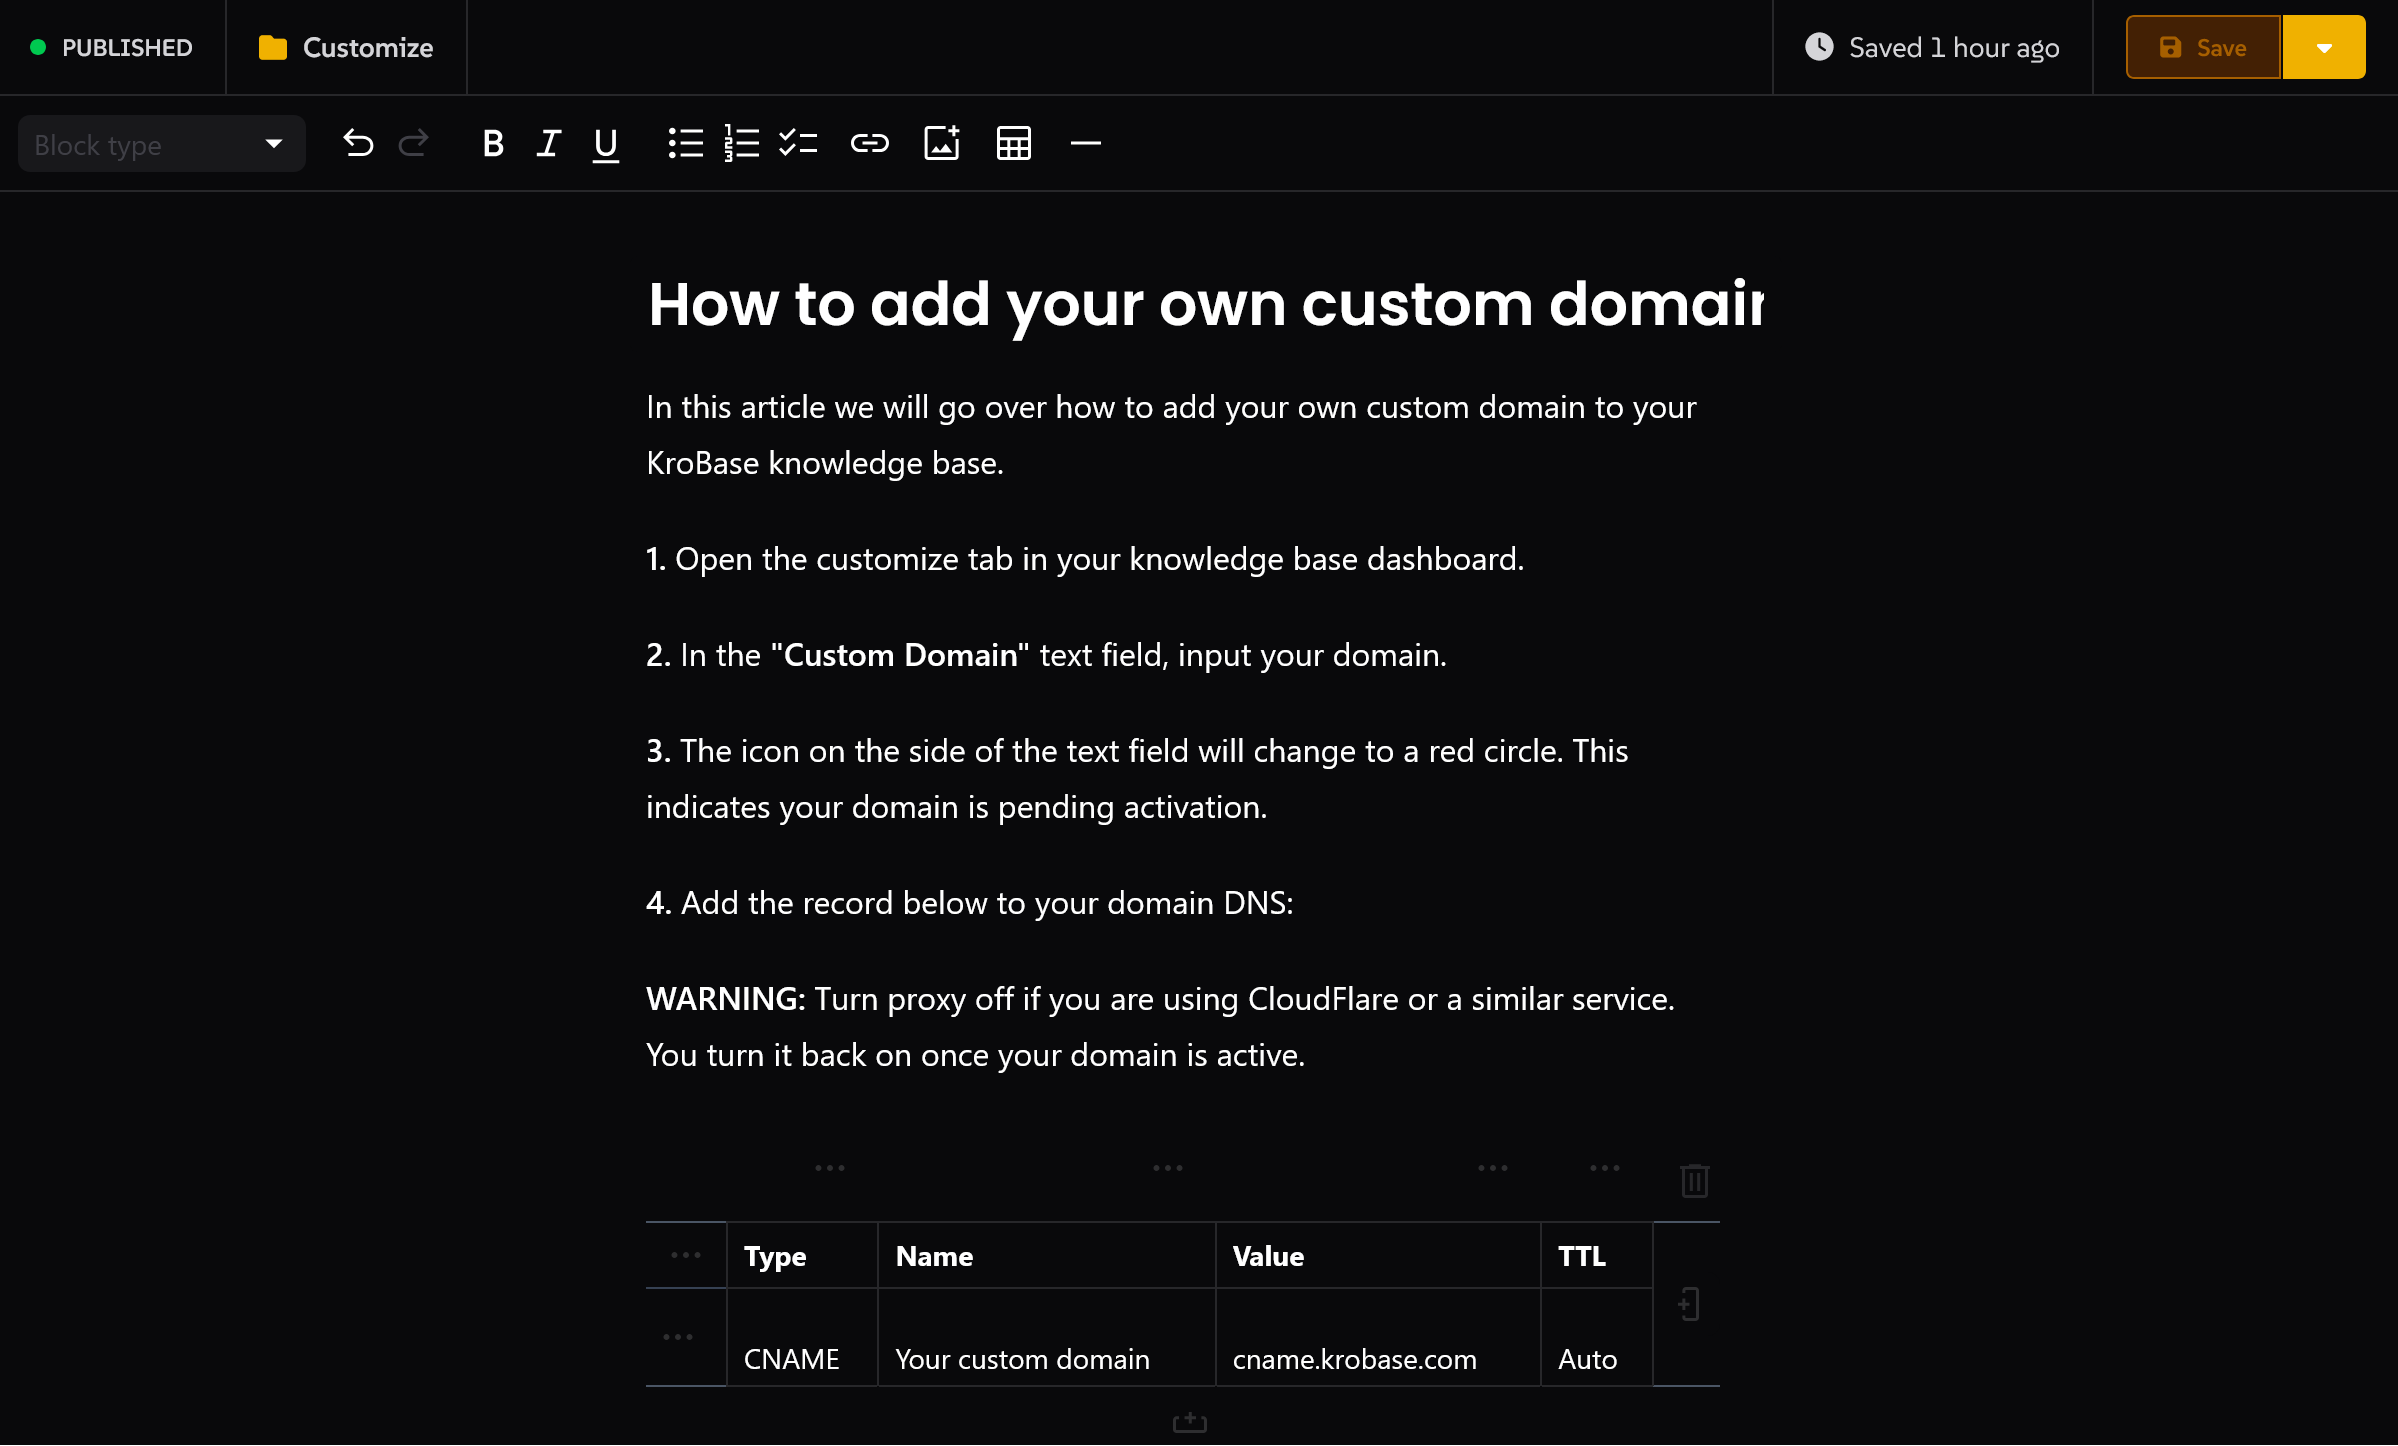Open the Block type dropdown
This screenshot has width=2398, height=1446.
(x=161, y=144)
